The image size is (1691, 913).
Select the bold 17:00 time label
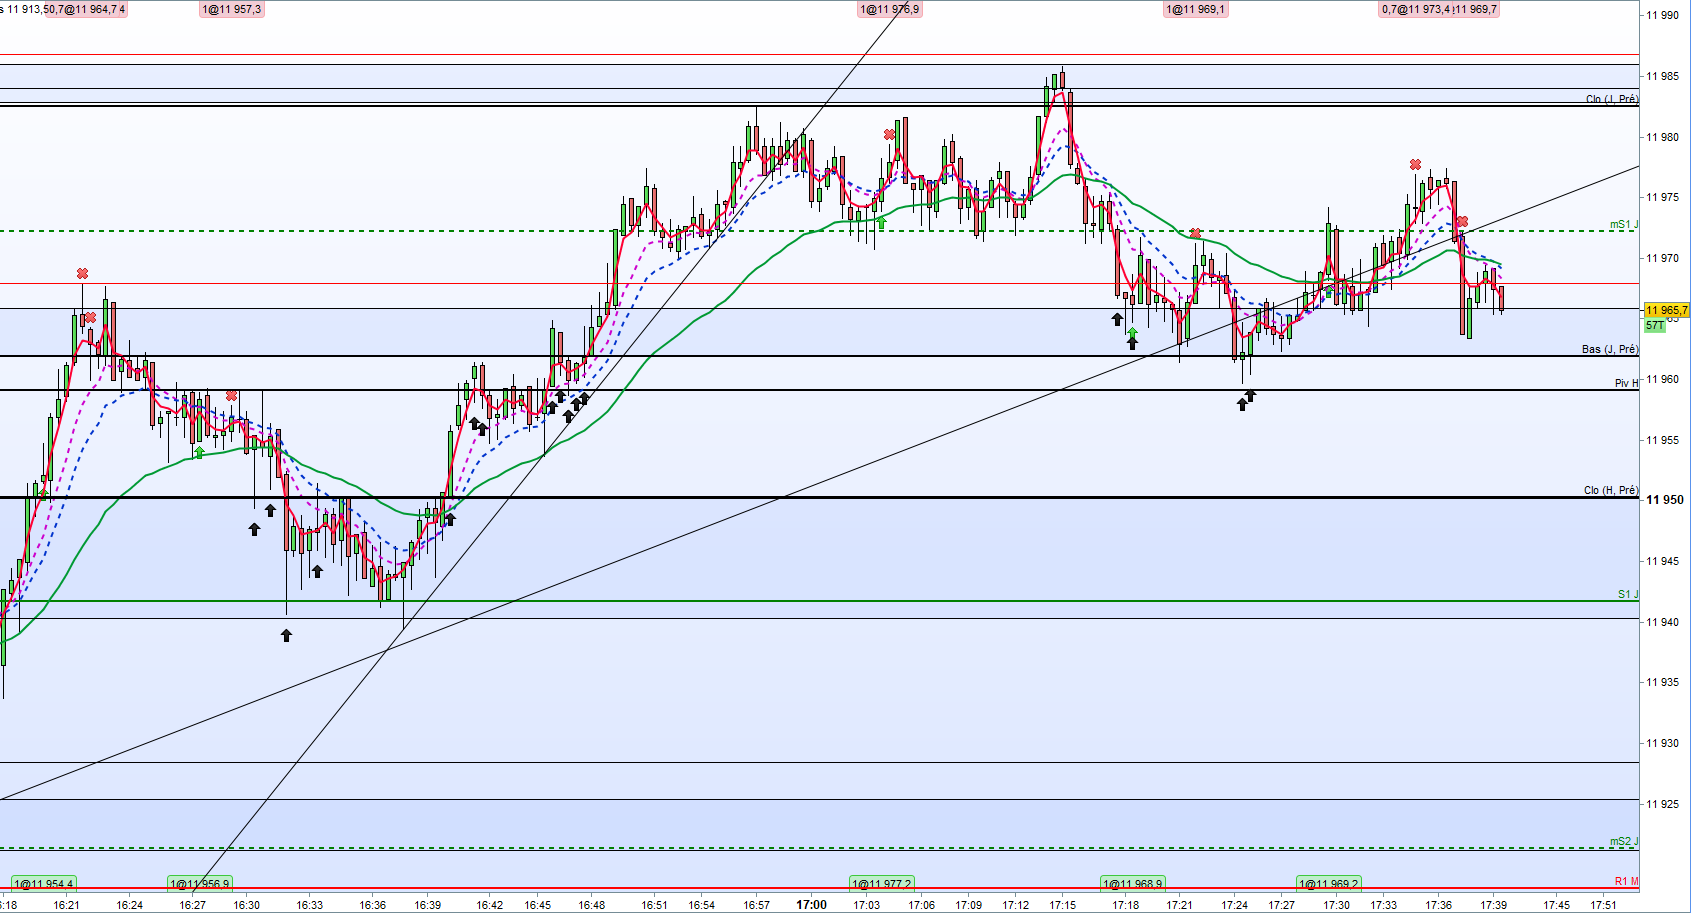(811, 905)
